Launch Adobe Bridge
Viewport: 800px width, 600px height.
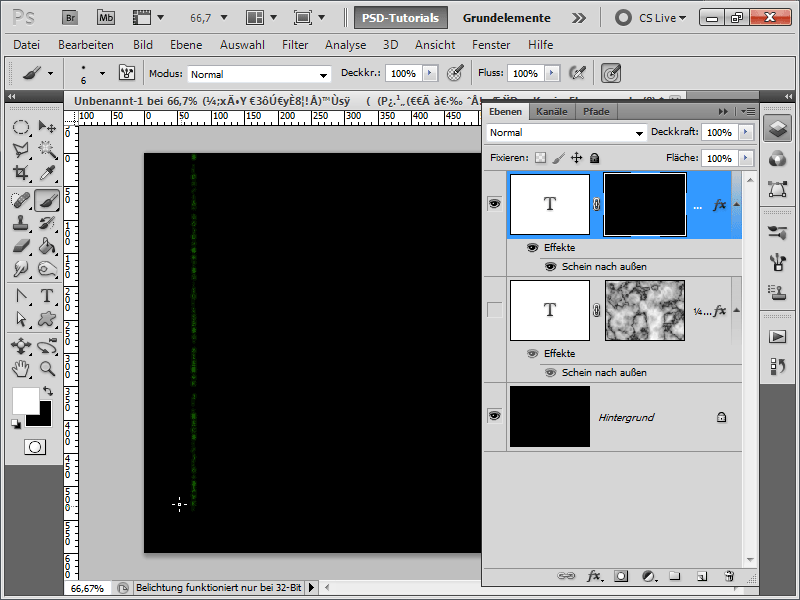[70, 18]
